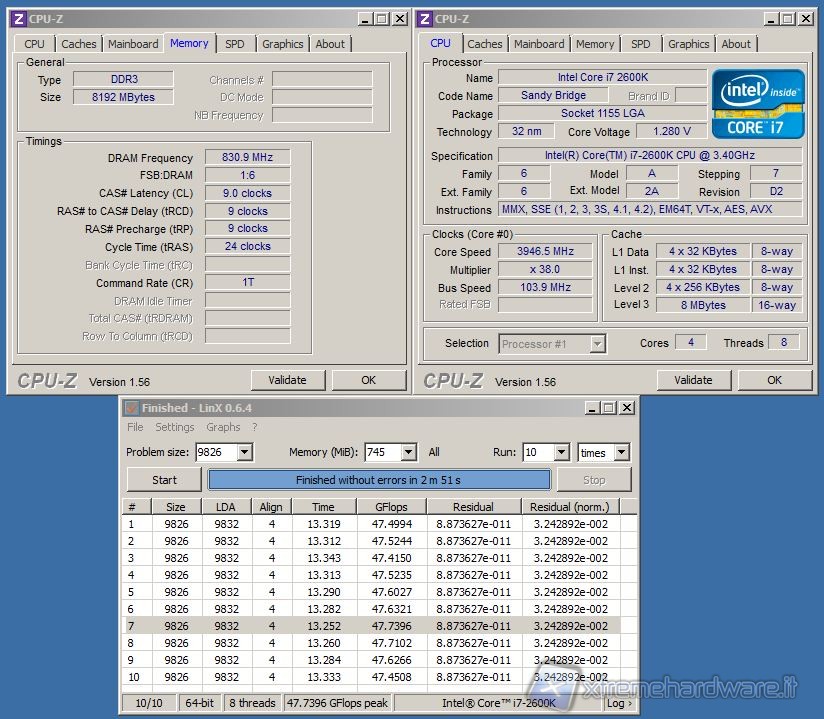This screenshot has height=719, width=824.
Task: Click OK in the CPU-Z Memory timings window
Action: pos(368,380)
